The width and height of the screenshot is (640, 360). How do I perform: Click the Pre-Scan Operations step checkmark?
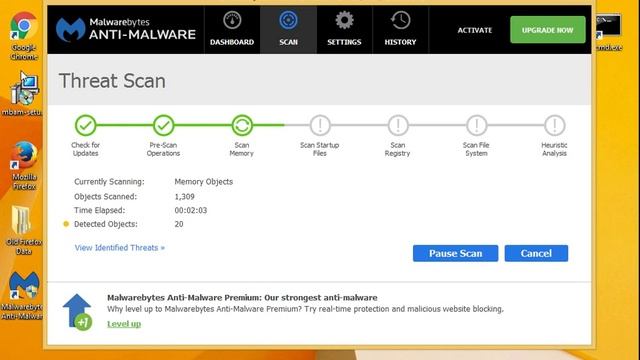[x=163, y=125]
